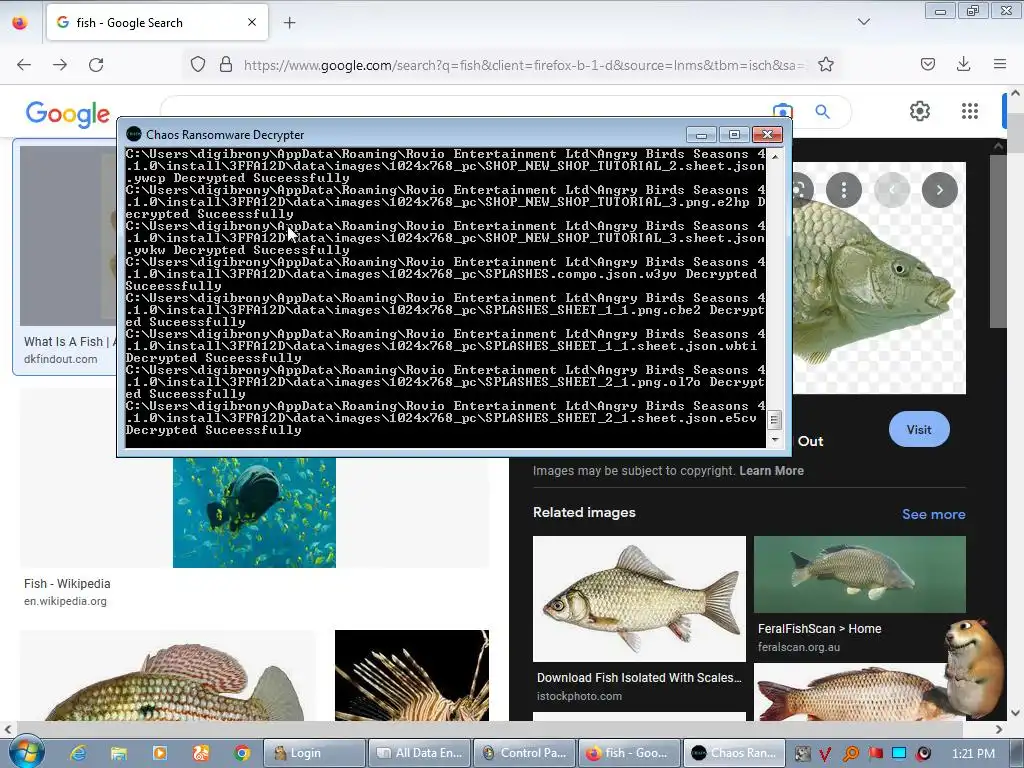Select the fish - Google Search tab

[x=157, y=22]
